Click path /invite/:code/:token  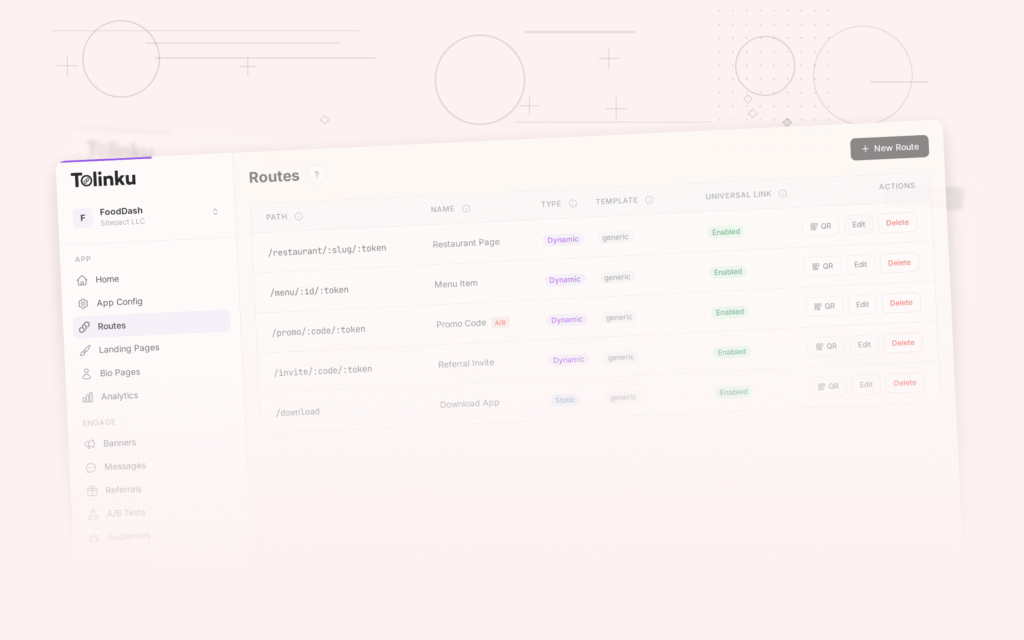[x=323, y=371]
